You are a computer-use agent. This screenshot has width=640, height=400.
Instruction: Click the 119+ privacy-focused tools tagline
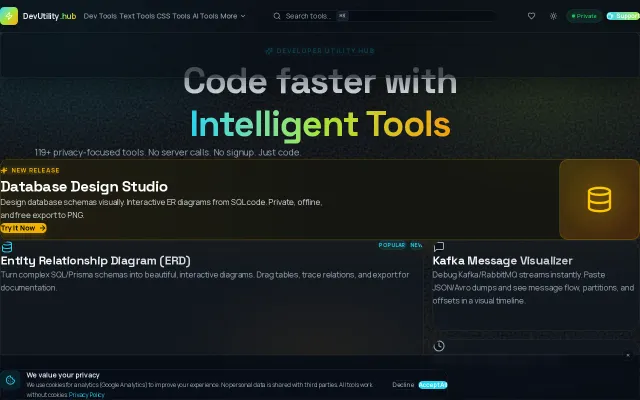point(168,152)
